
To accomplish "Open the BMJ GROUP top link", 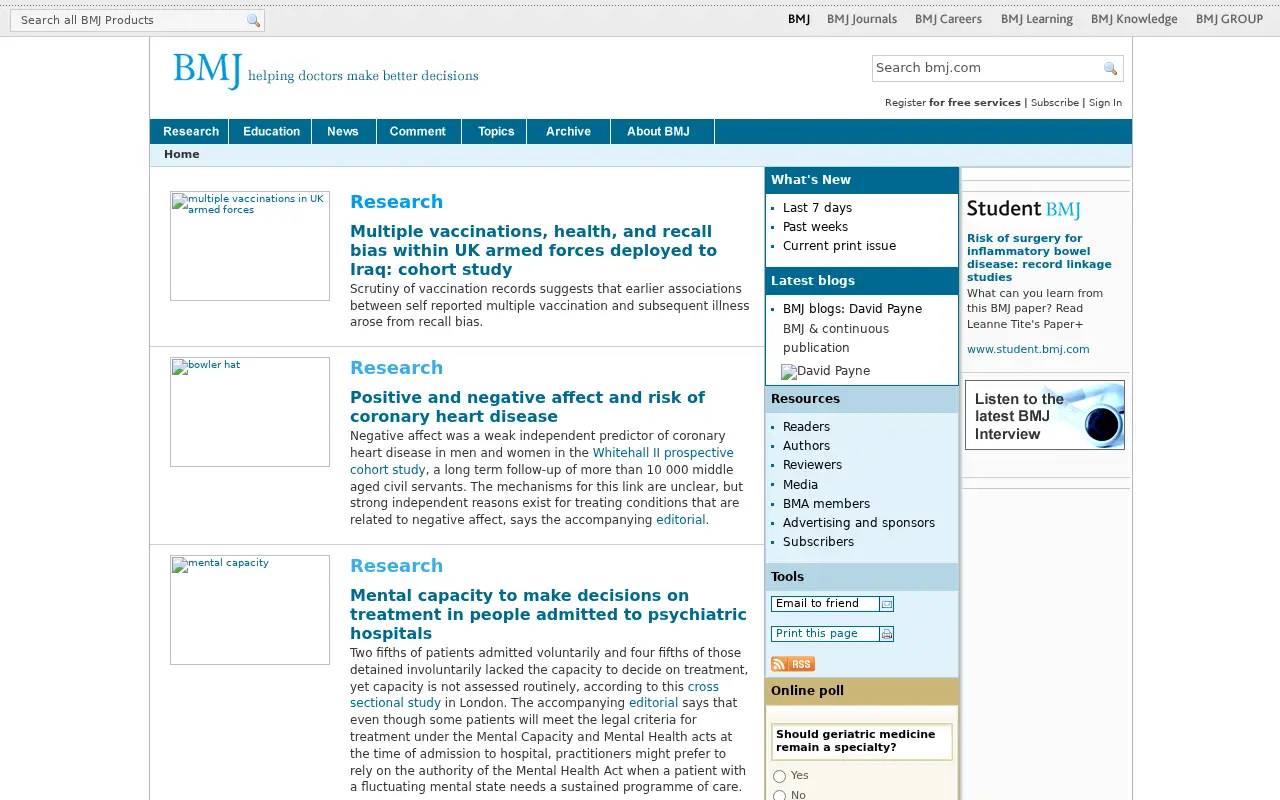I will pyautogui.click(x=1229, y=19).
